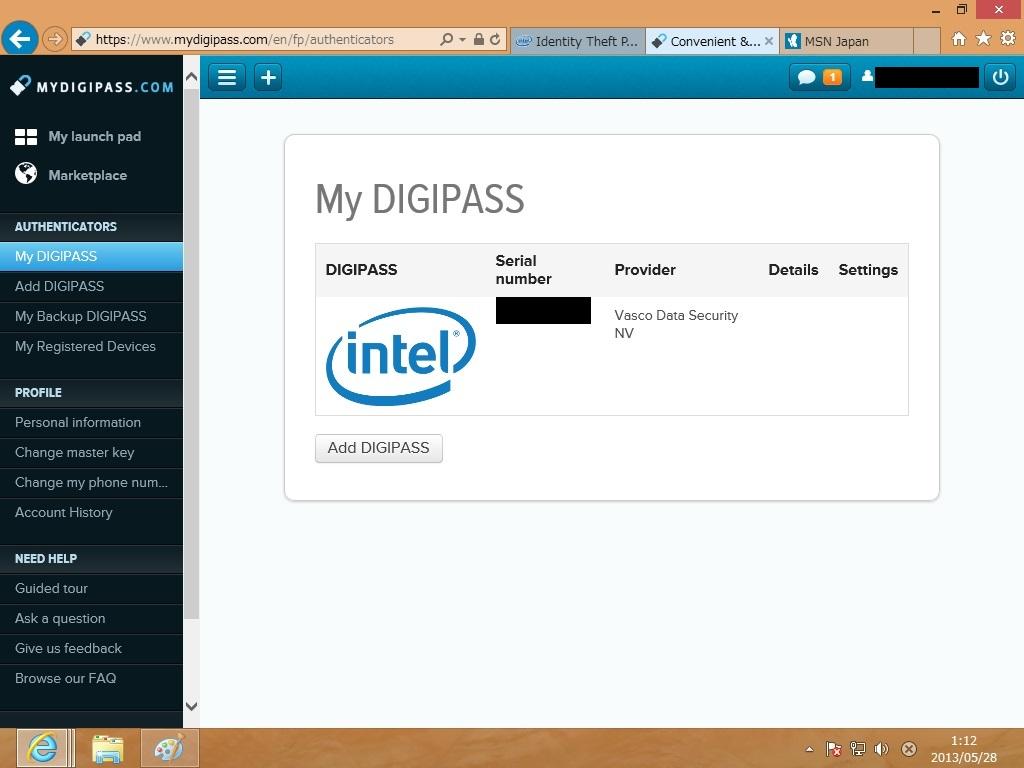Start the Guided tour
The width and height of the screenshot is (1024, 768).
point(91,588)
